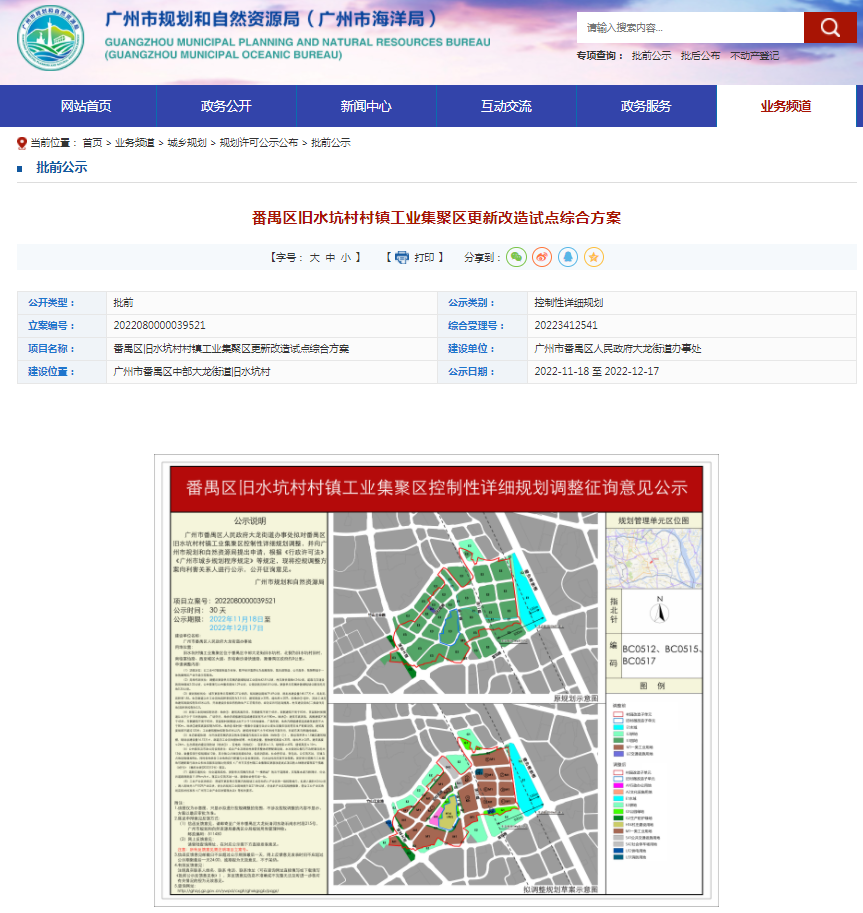The height and width of the screenshot is (913, 863).
Task: Open the 政务服务 menu item
Action: pos(649,106)
